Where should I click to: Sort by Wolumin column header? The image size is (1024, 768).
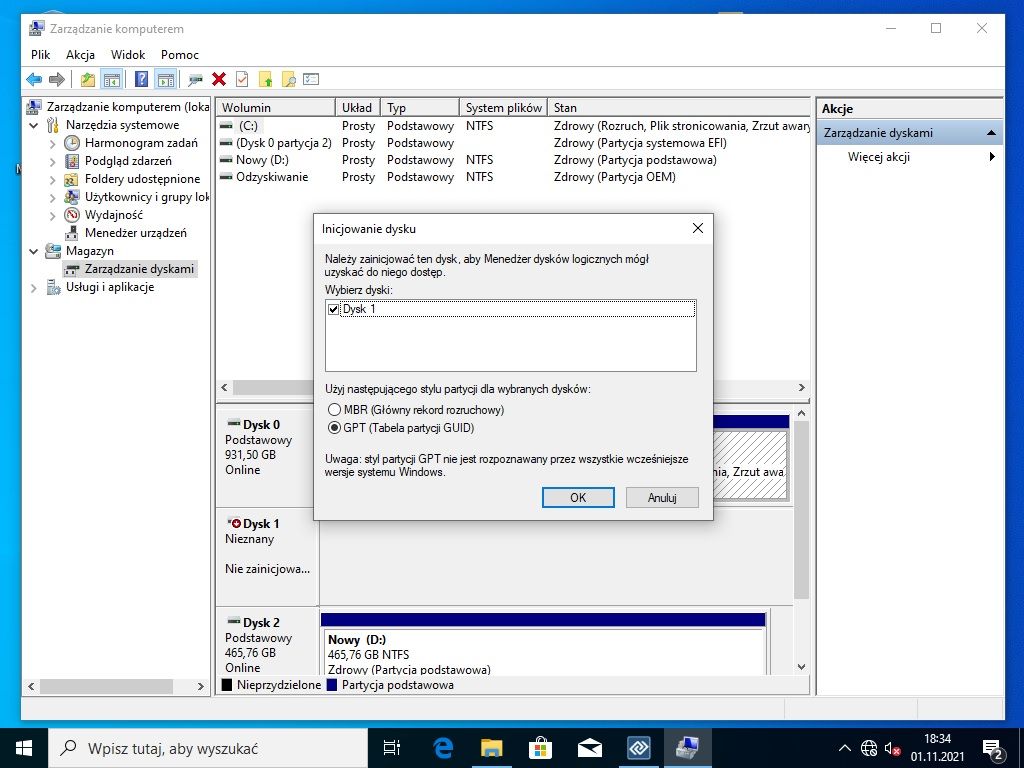coord(276,108)
